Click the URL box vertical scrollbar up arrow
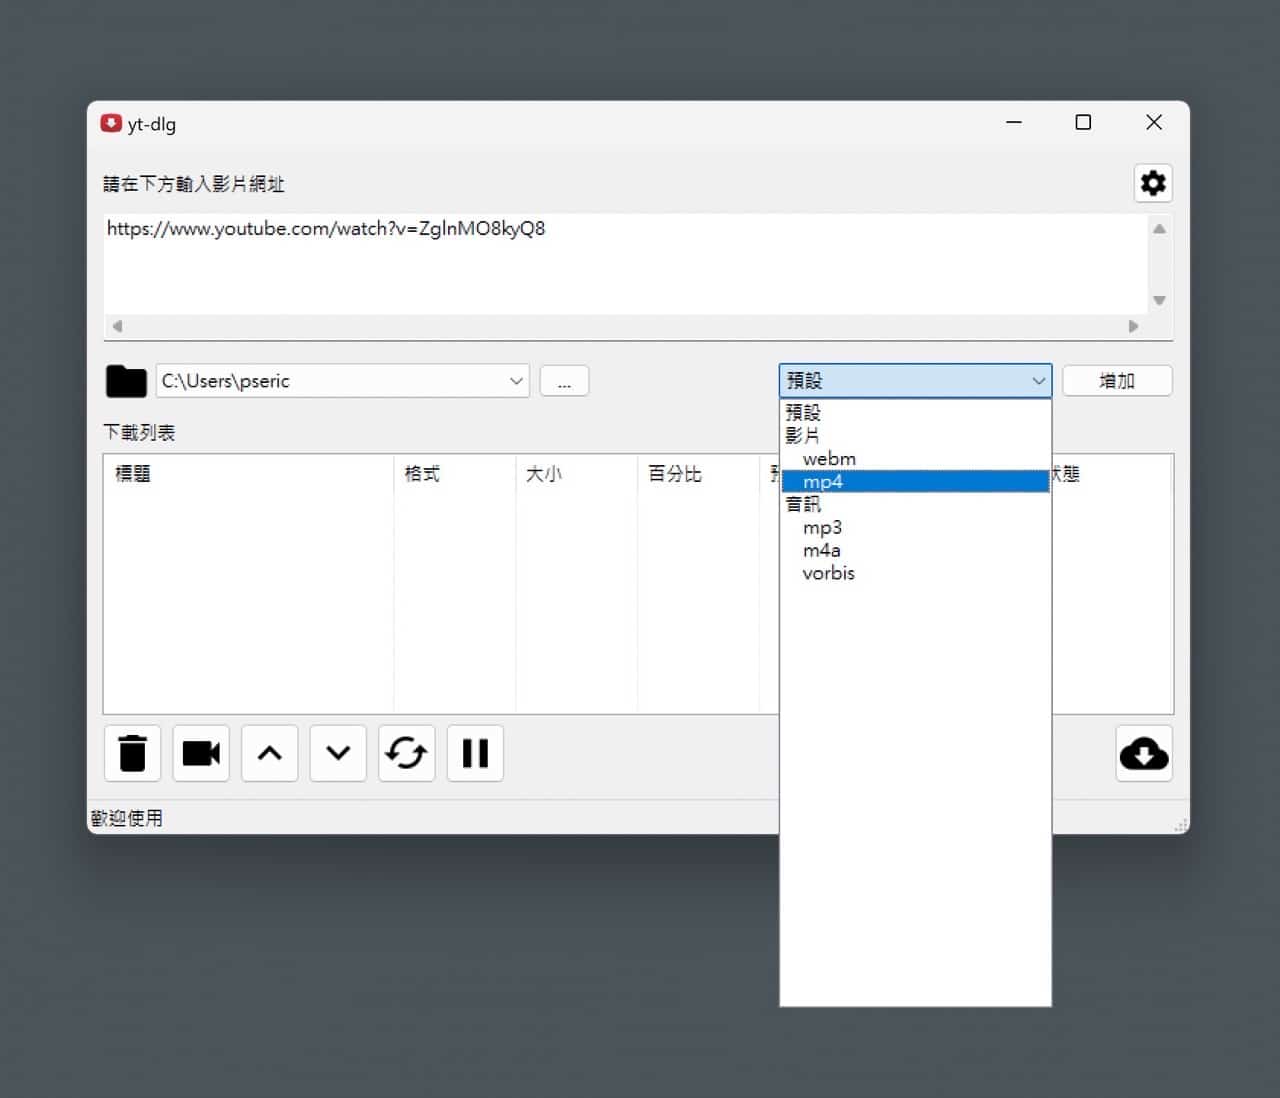 tap(1159, 229)
